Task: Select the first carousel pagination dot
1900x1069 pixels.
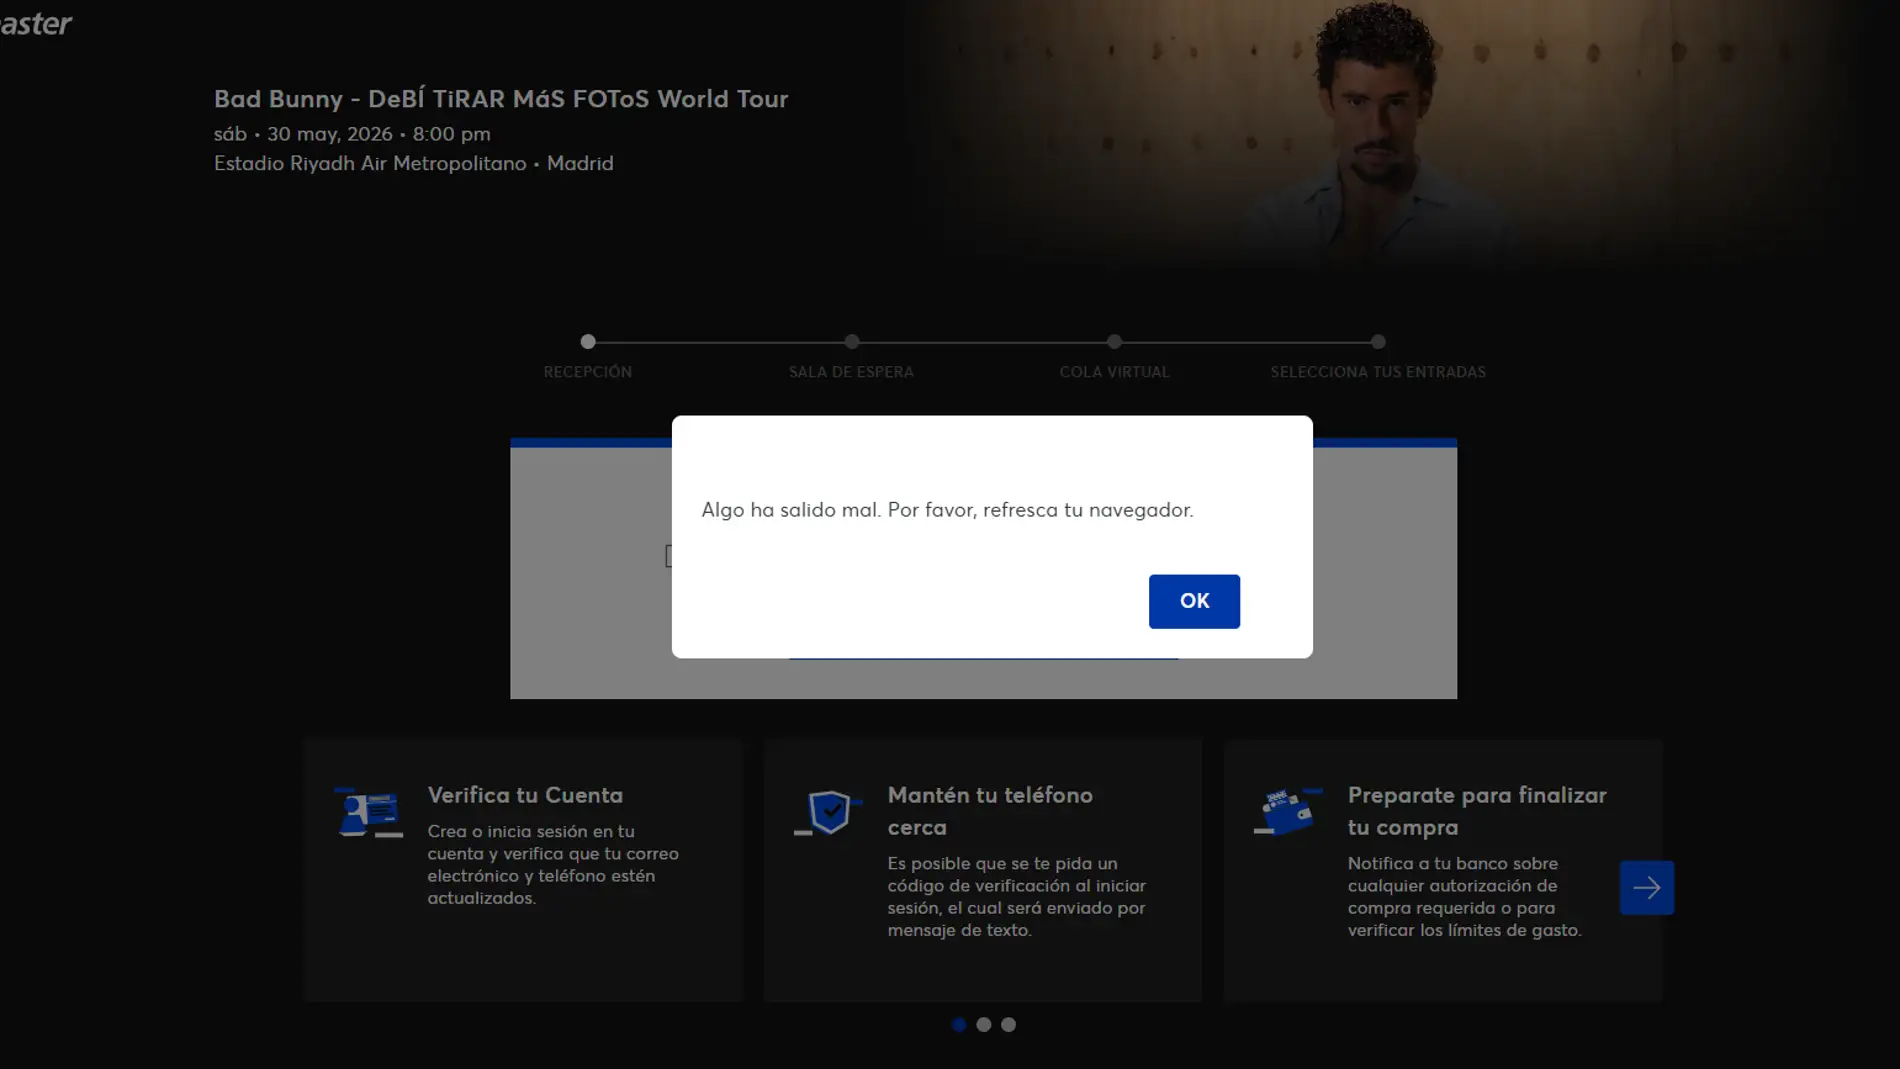Action: pos(959,1024)
